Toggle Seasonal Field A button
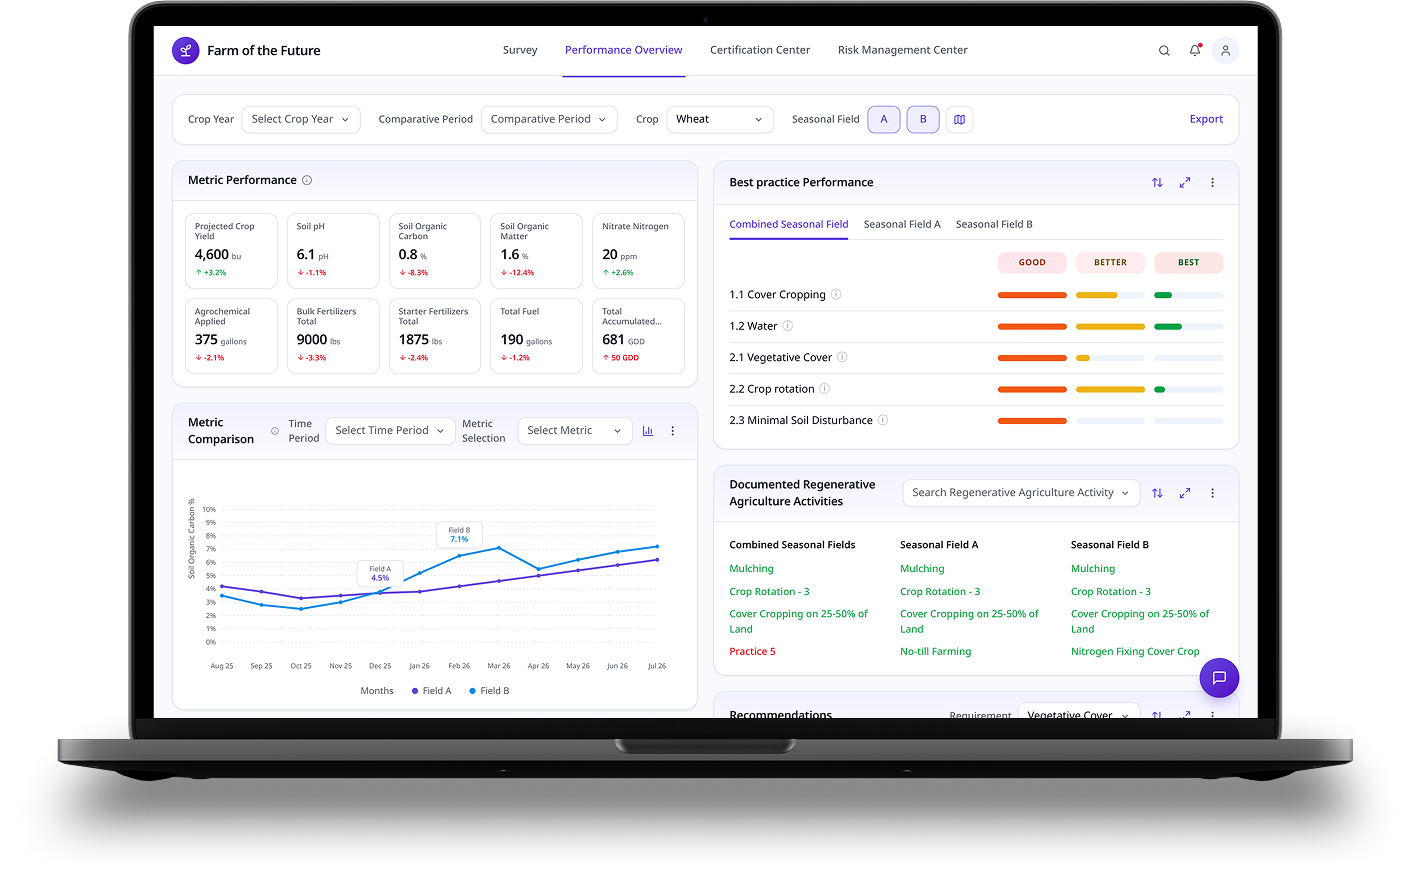1413x872 pixels. click(884, 119)
